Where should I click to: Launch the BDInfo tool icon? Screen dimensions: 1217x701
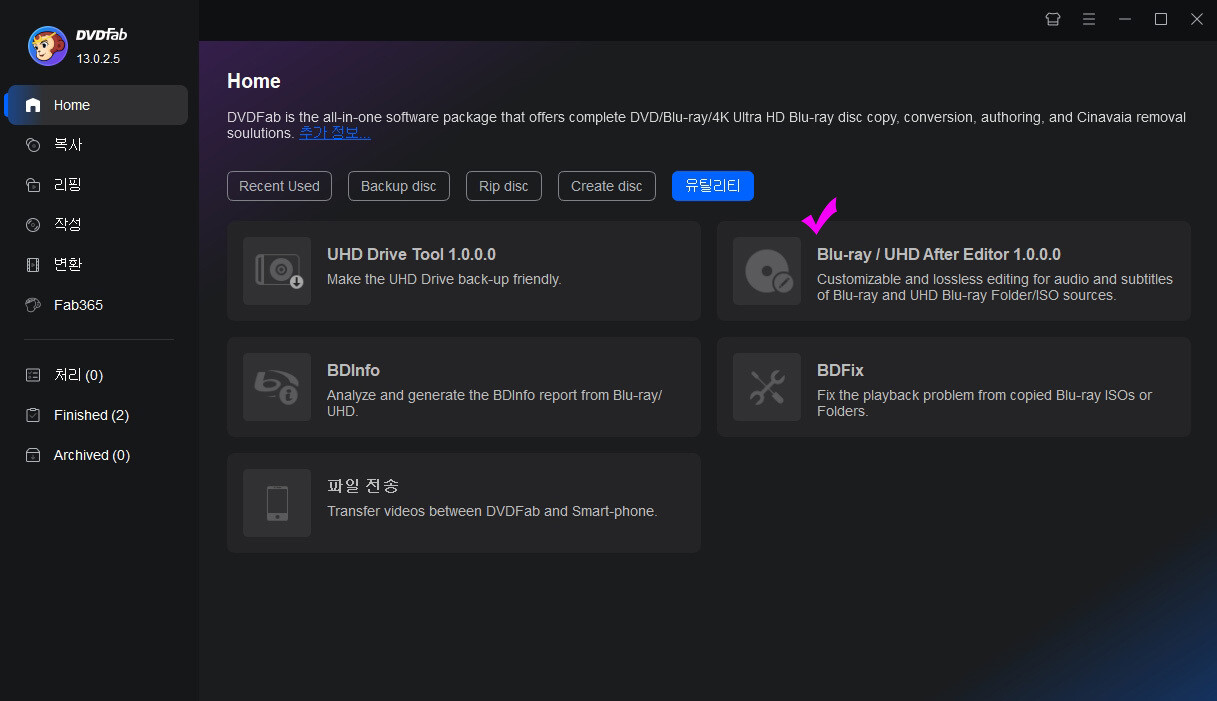pos(277,387)
